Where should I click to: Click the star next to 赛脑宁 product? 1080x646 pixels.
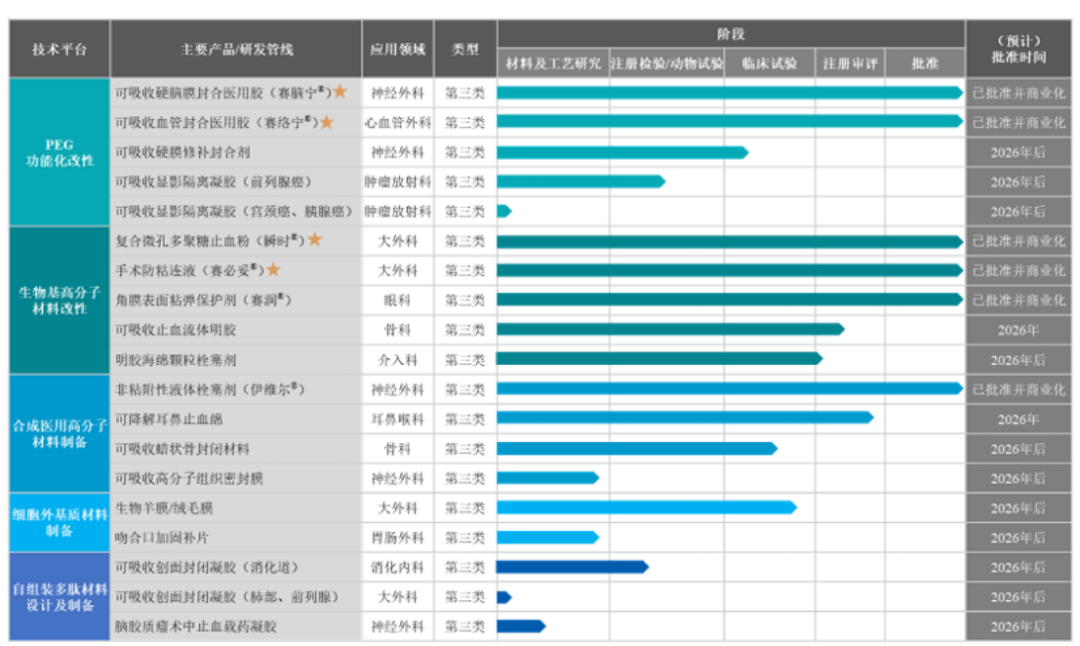(x=340, y=92)
